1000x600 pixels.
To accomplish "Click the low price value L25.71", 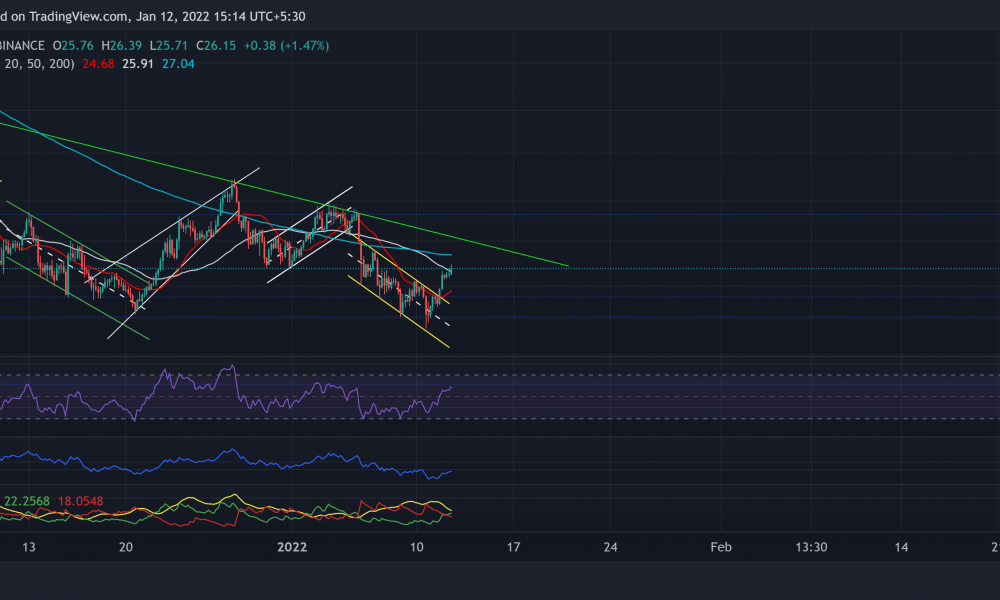I will 168,46.
